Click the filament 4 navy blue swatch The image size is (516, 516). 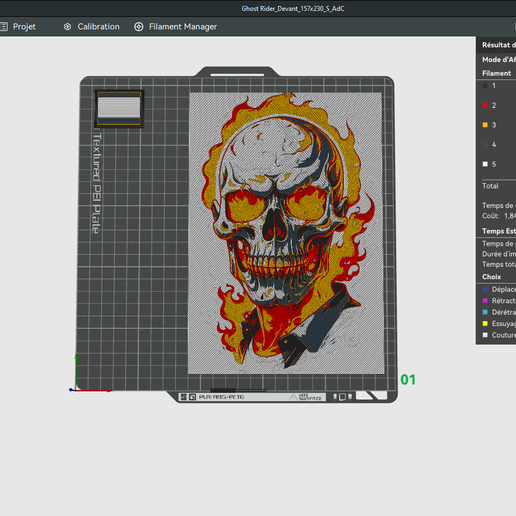coord(485,145)
